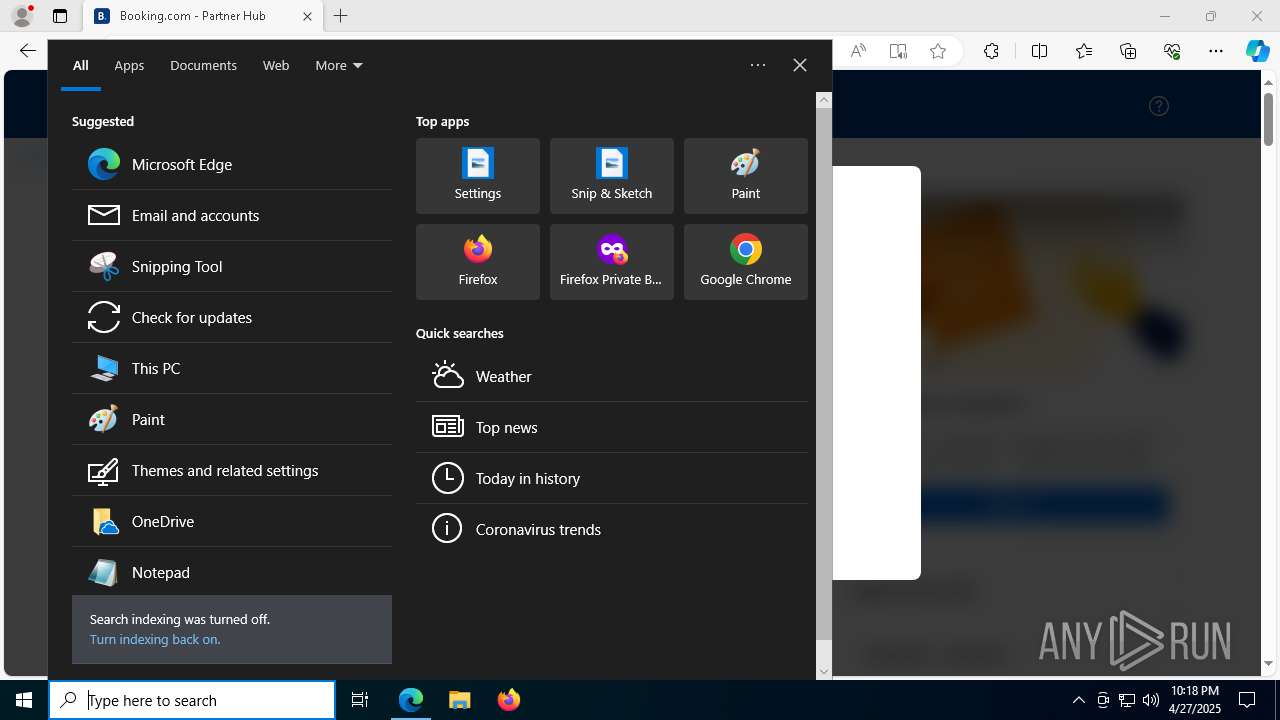This screenshot has height=720, width=1280.
Task: Open Edge profile icon
Action: pyautogui.click(x=22, y=16)
